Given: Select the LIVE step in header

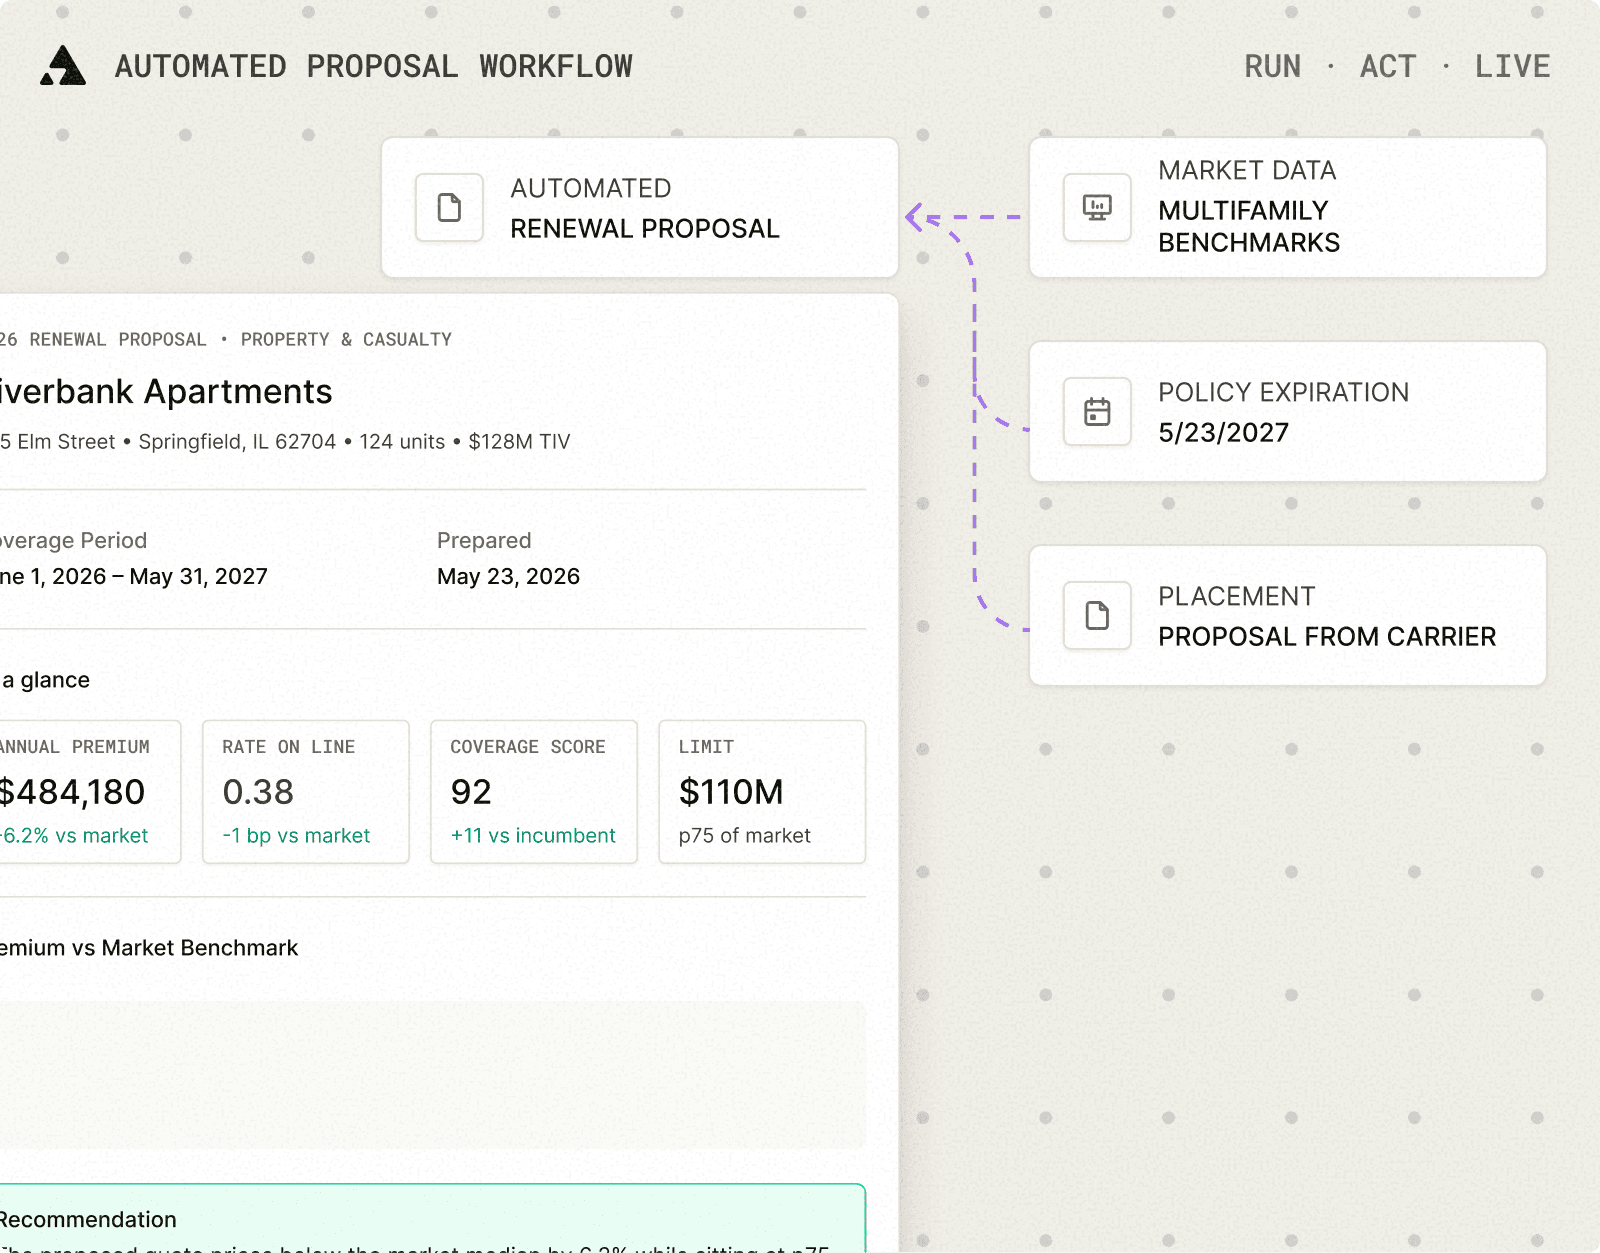Looking at the screenshot, I should [1512, 66].
